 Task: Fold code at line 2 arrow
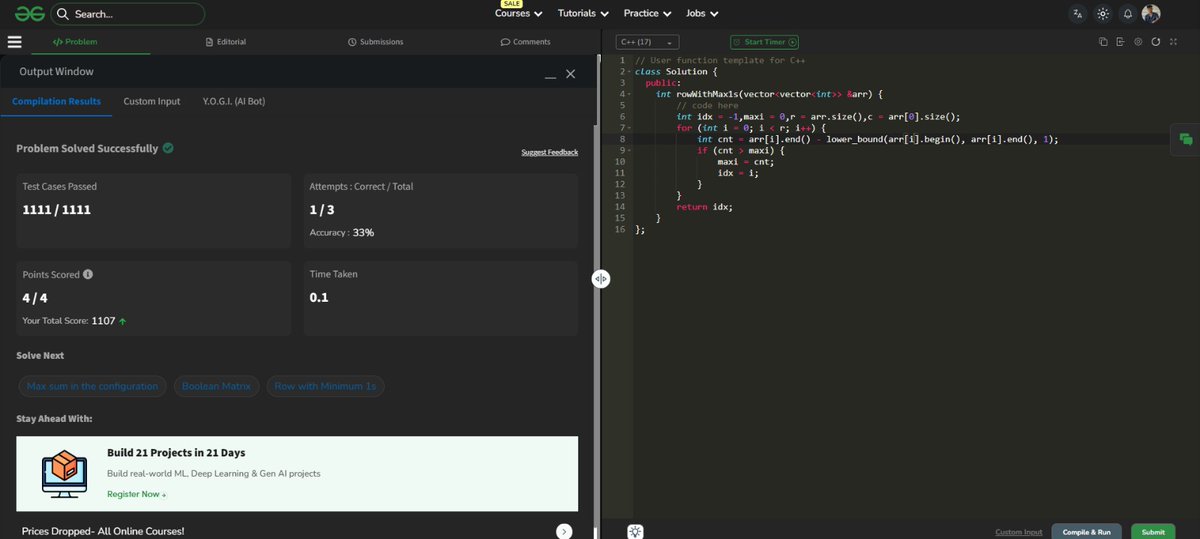coord(630,72)
